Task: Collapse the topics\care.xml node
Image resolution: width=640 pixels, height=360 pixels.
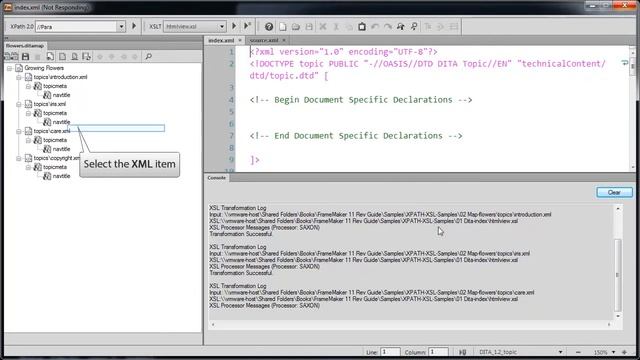Action: click(x=19, y=131)
